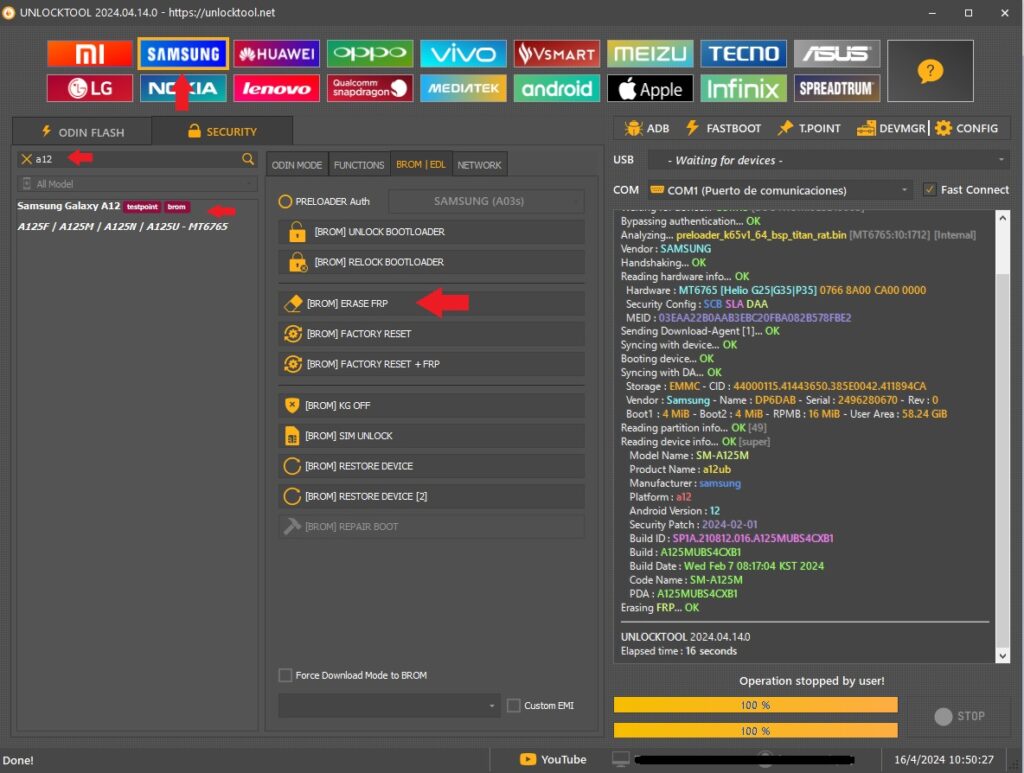Click the log panel vertical scrollbar
Image resolution: width=1024 pixels, height=773 pixels.
[x=1003, y=430]
